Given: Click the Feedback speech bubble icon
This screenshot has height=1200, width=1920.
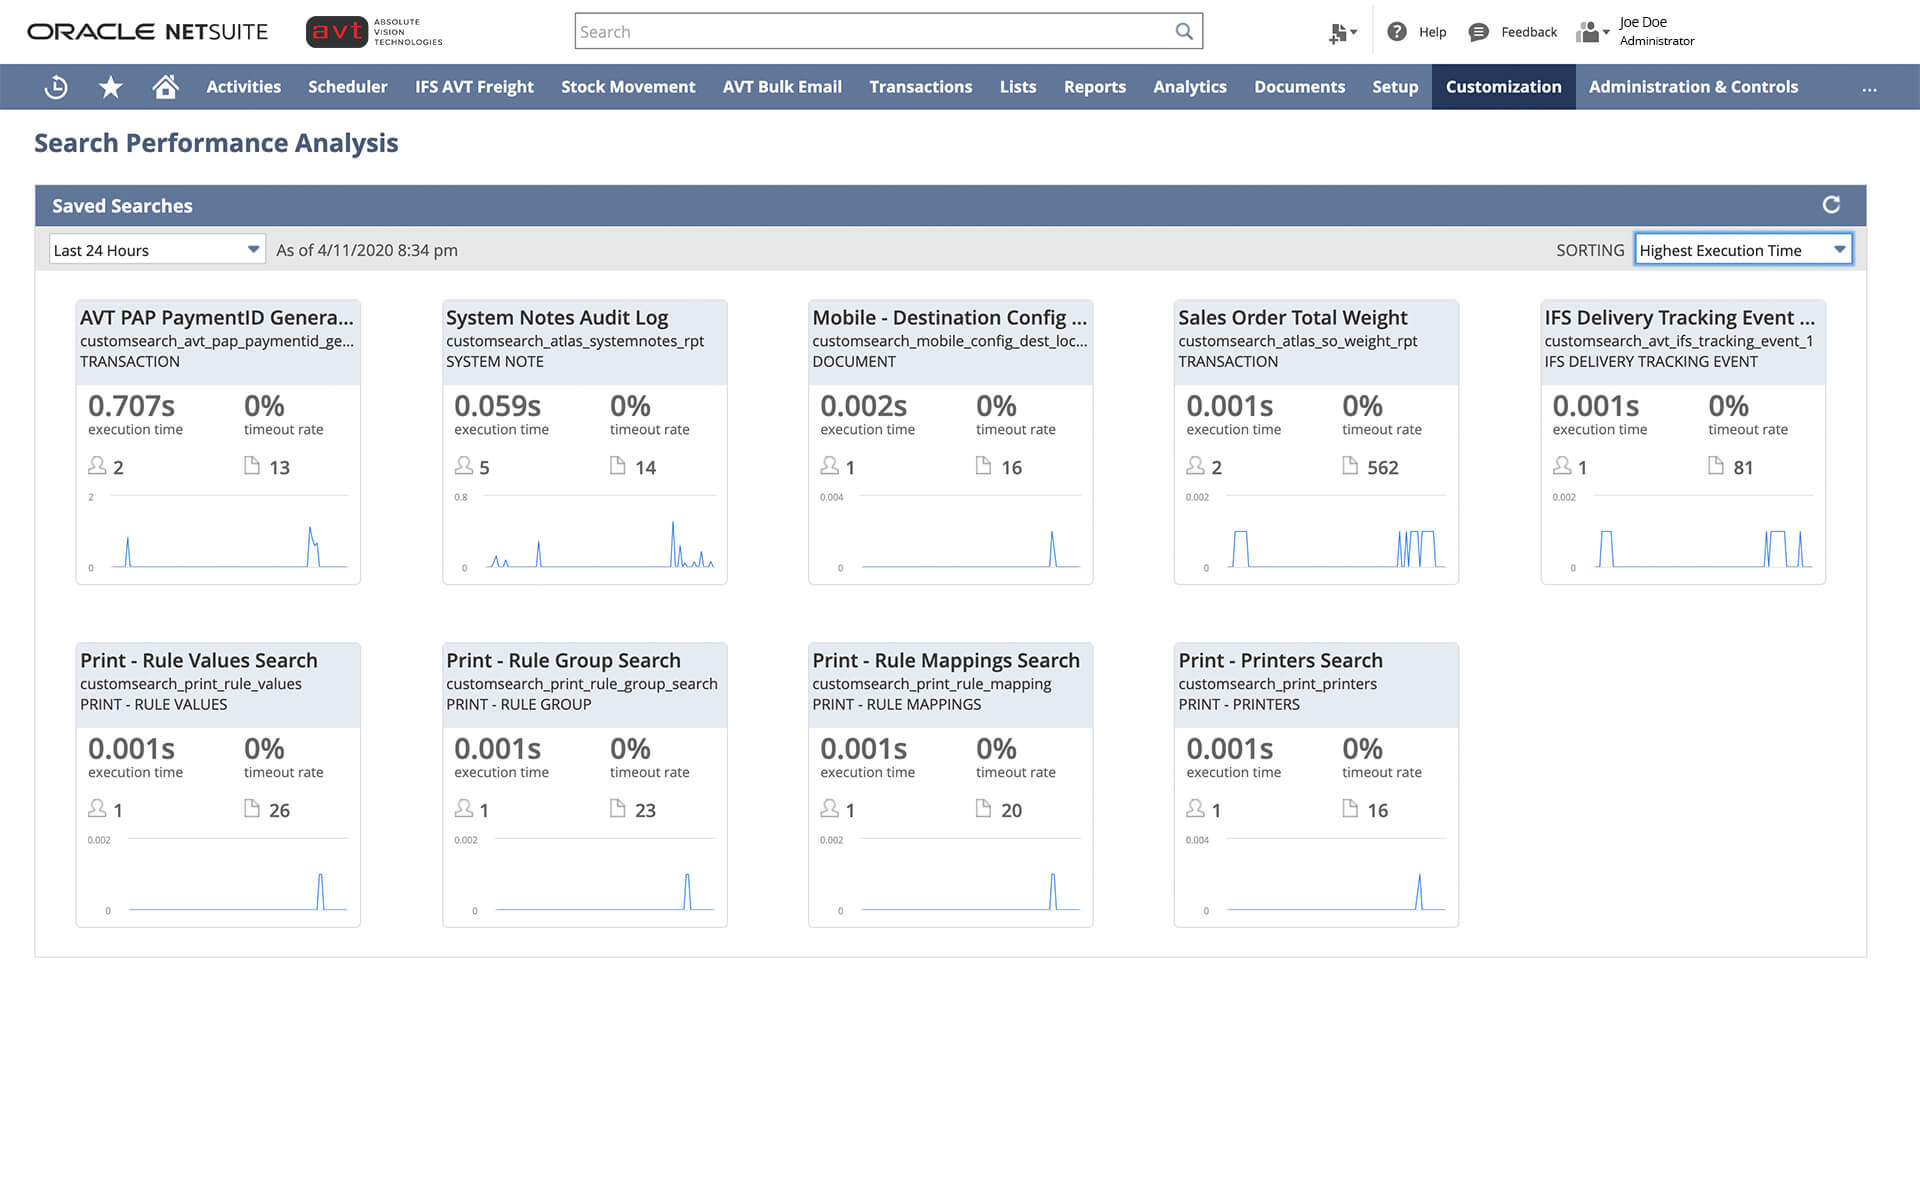Looking at the screenshot, I should click(x=1478, y=32).
